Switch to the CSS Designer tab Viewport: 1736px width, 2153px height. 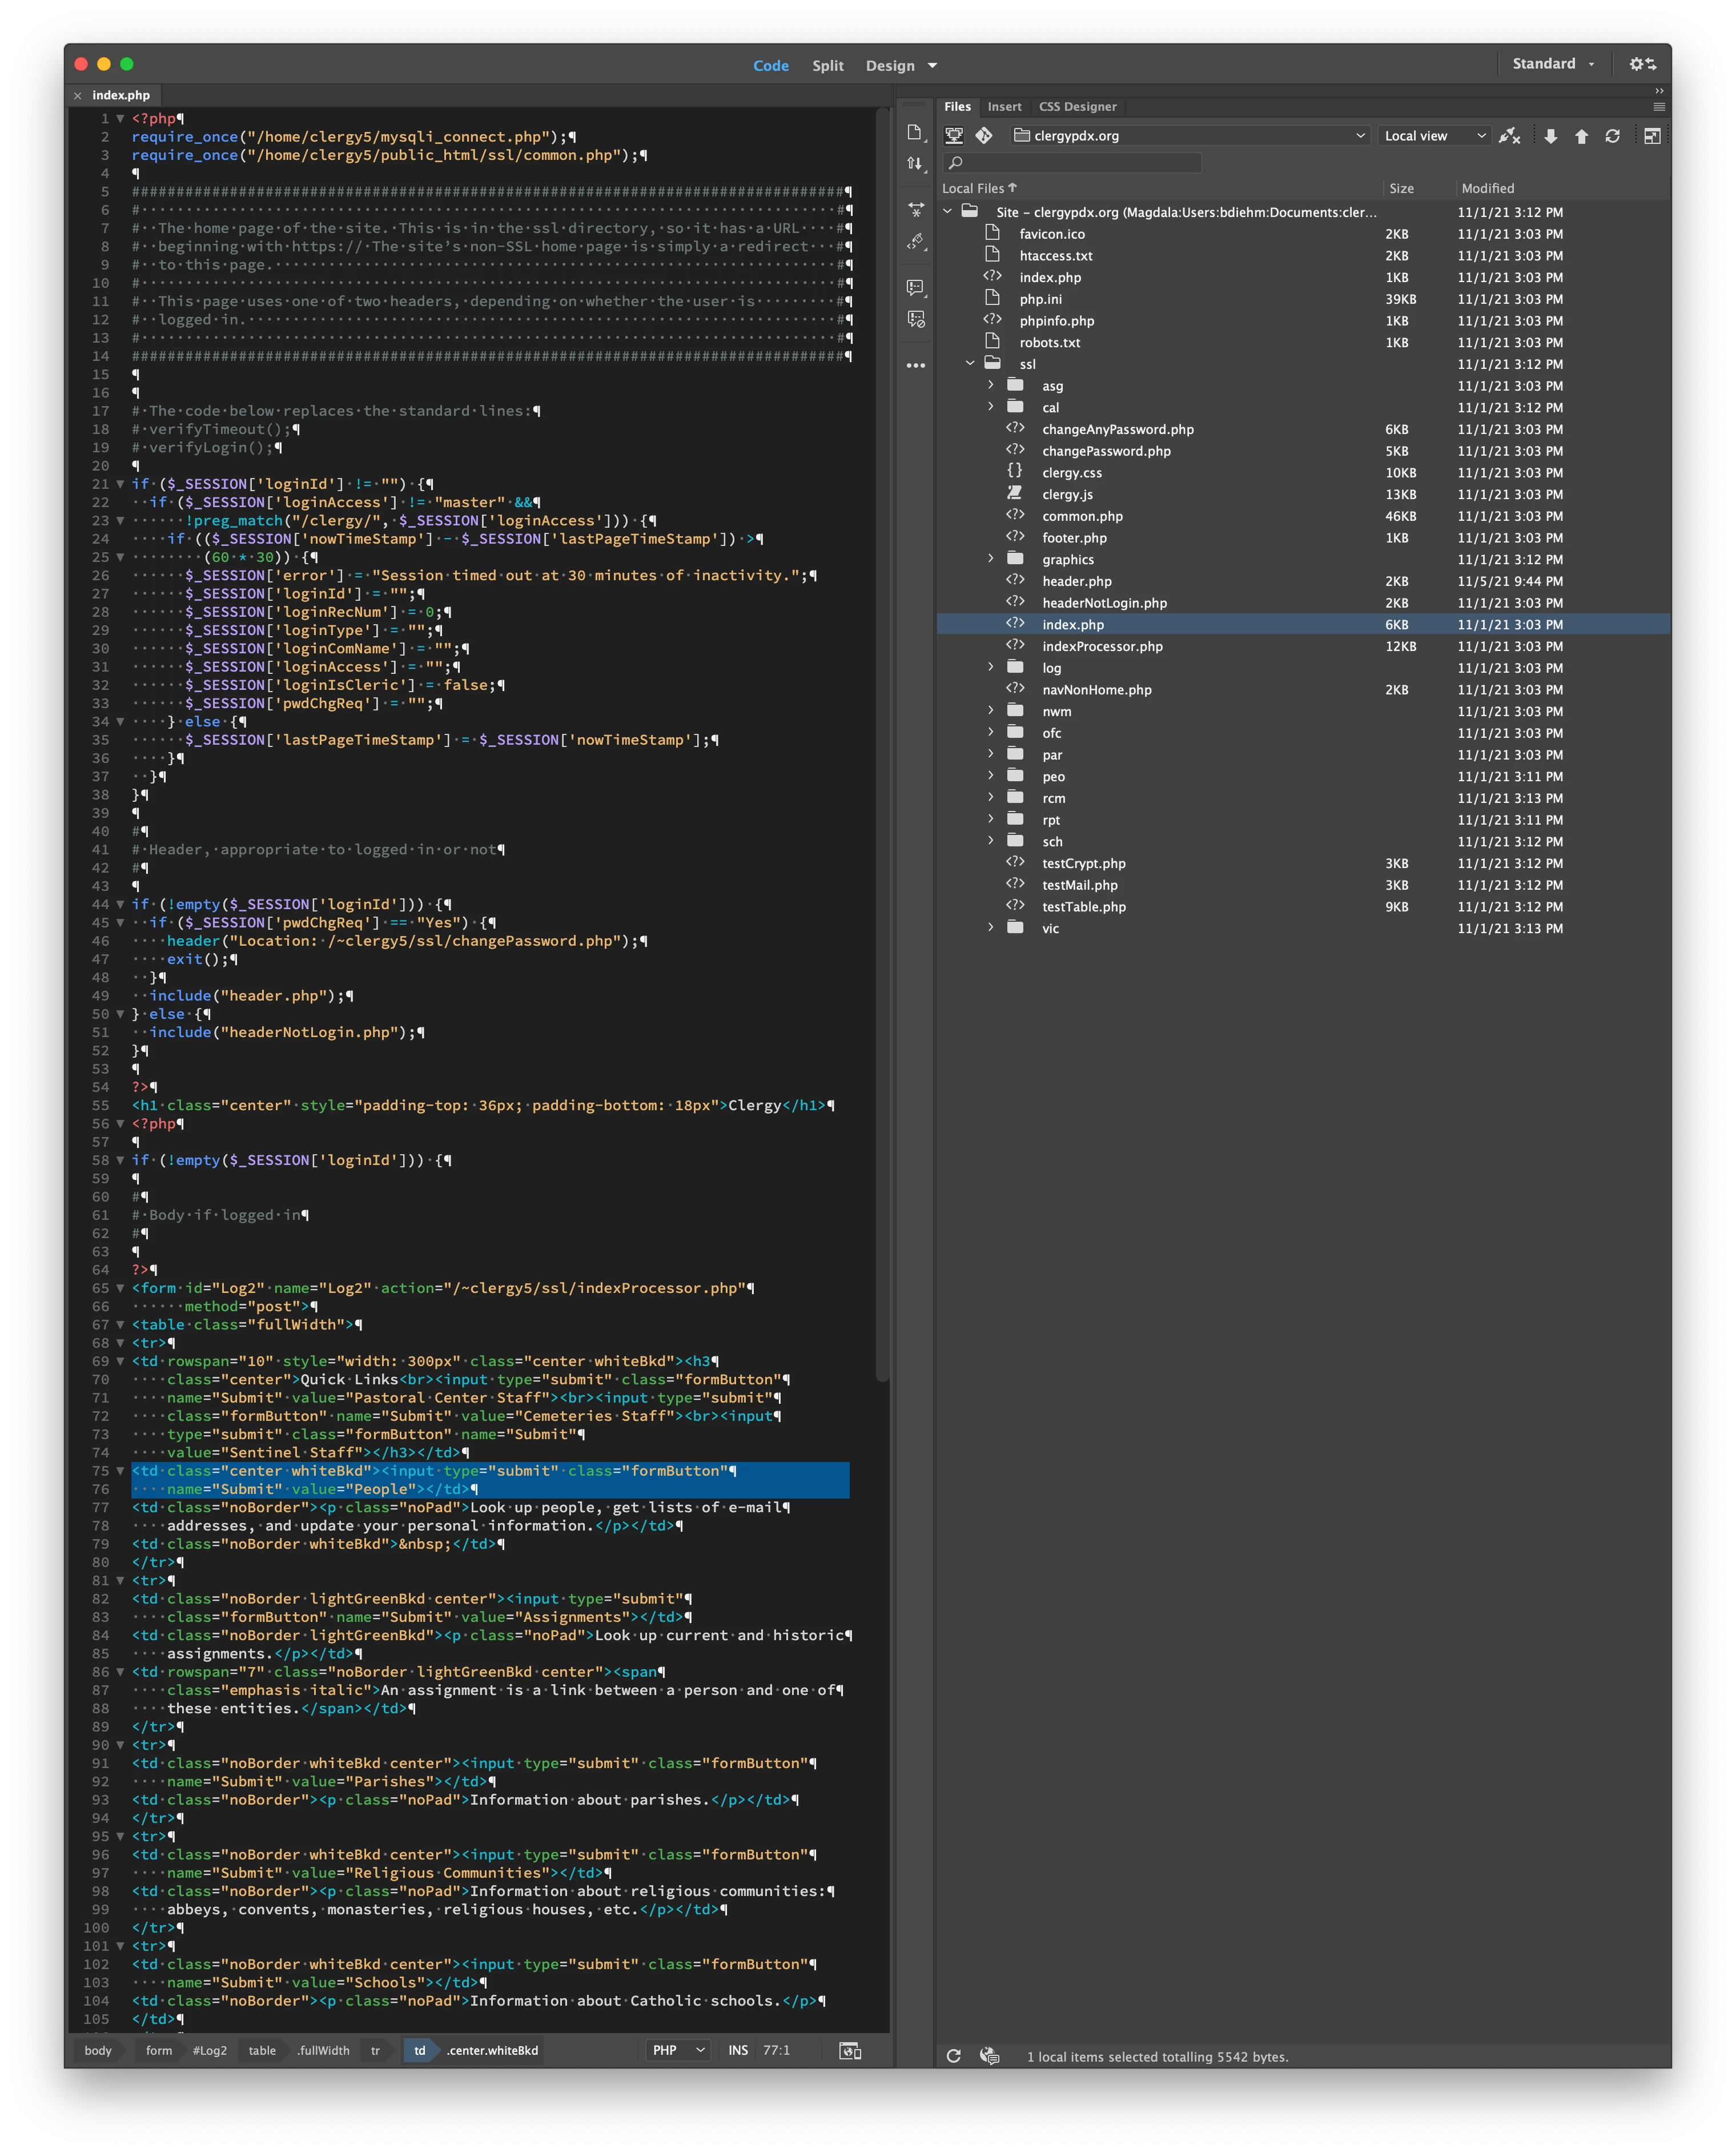pyautogui.click(x=1077, y=107)
